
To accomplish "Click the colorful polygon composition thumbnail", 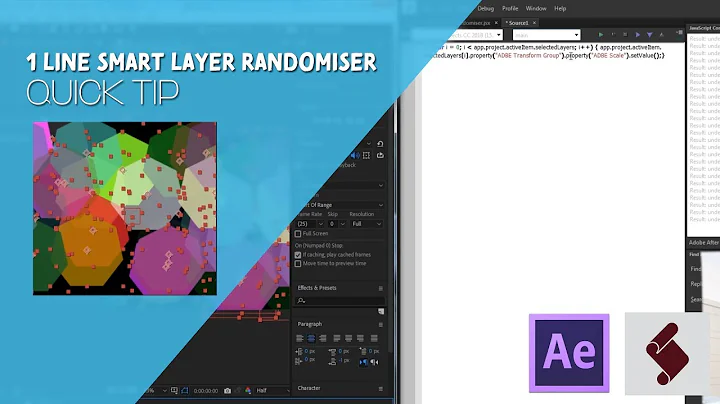I will coord(125,208).
